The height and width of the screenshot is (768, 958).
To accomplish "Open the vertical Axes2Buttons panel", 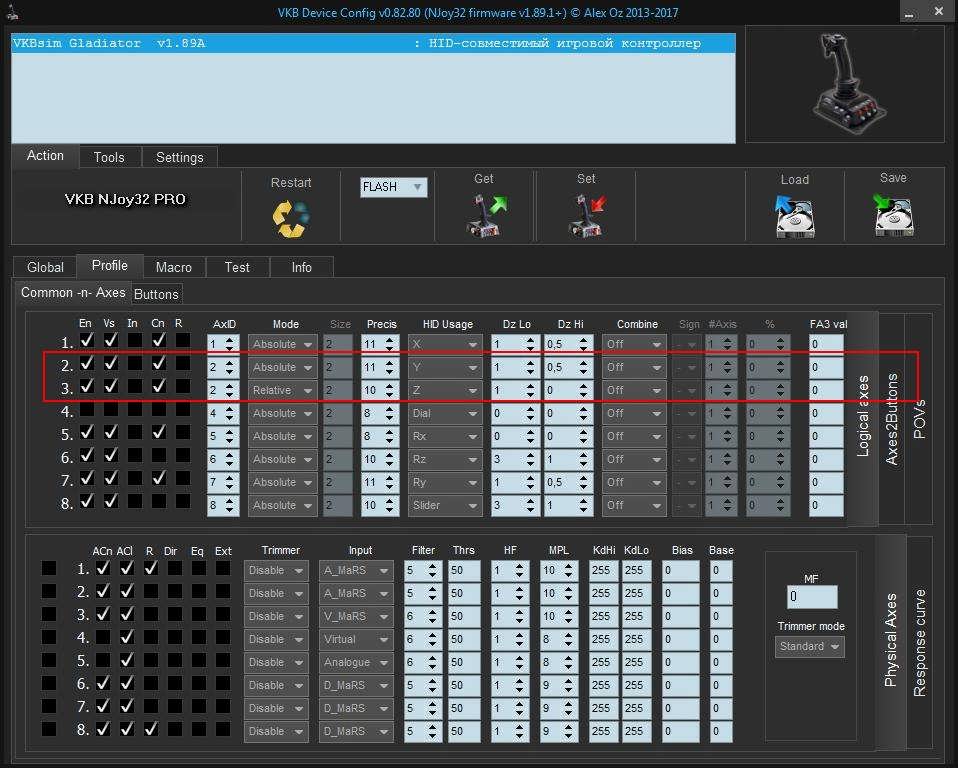I will [x=893, y=419].
